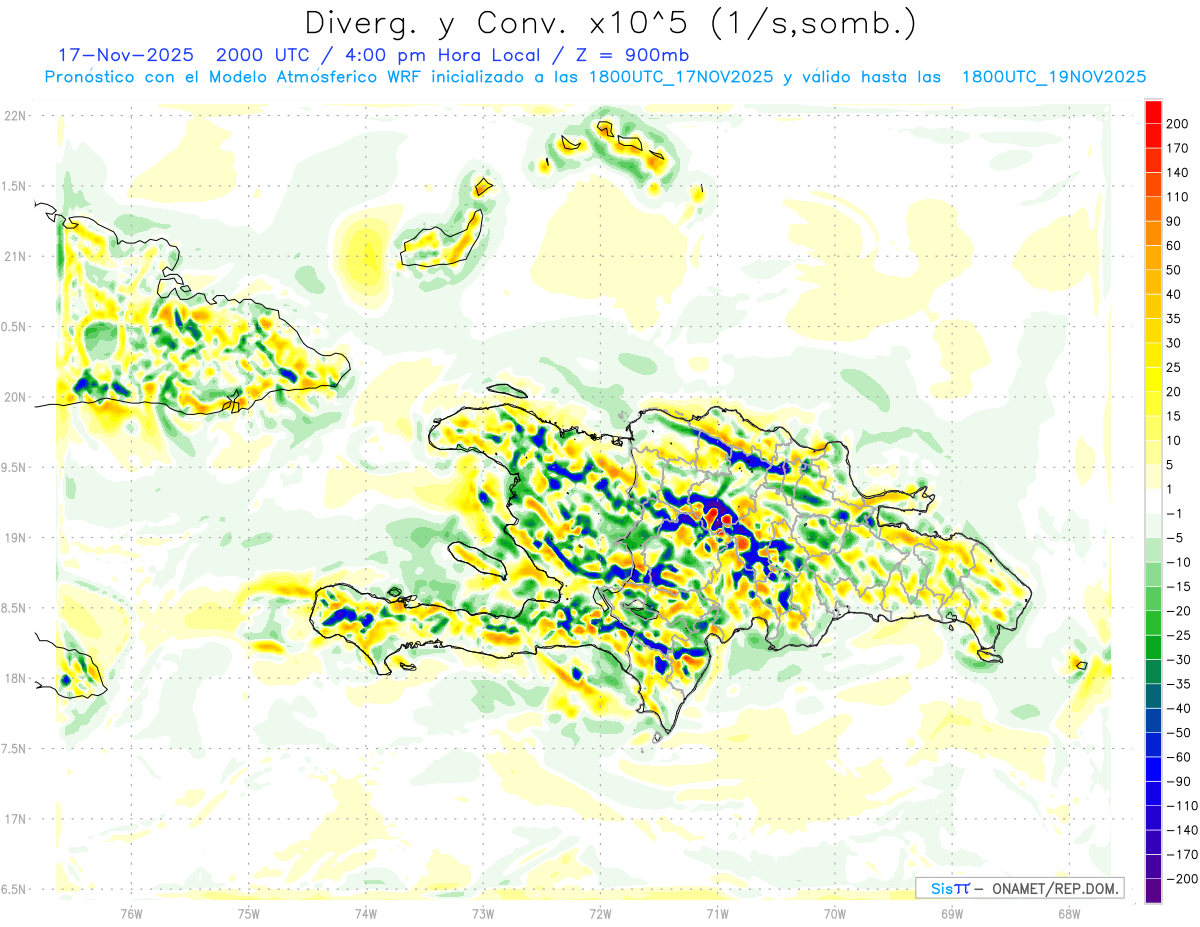1200x927 pixels.
Task: Click the white swatch between 1 and -1
Action: pos(1154,501)
